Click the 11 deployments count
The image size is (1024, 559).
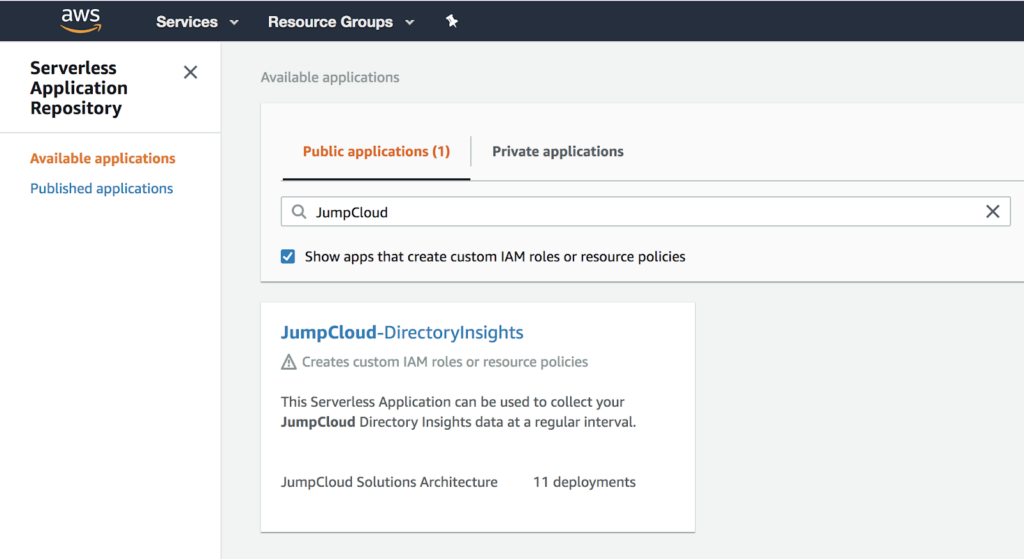[x=584, y=482]
